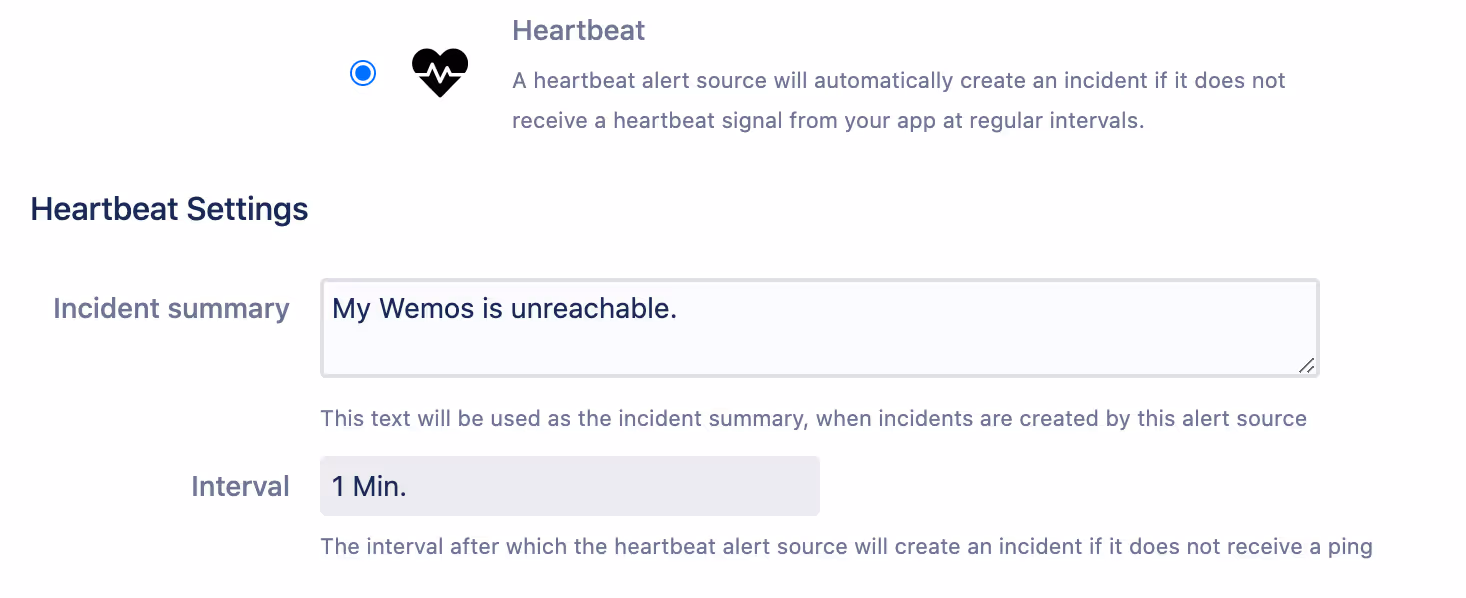Click the Interval field label
Screen dimensions: 1466x598
pos(240,486)
